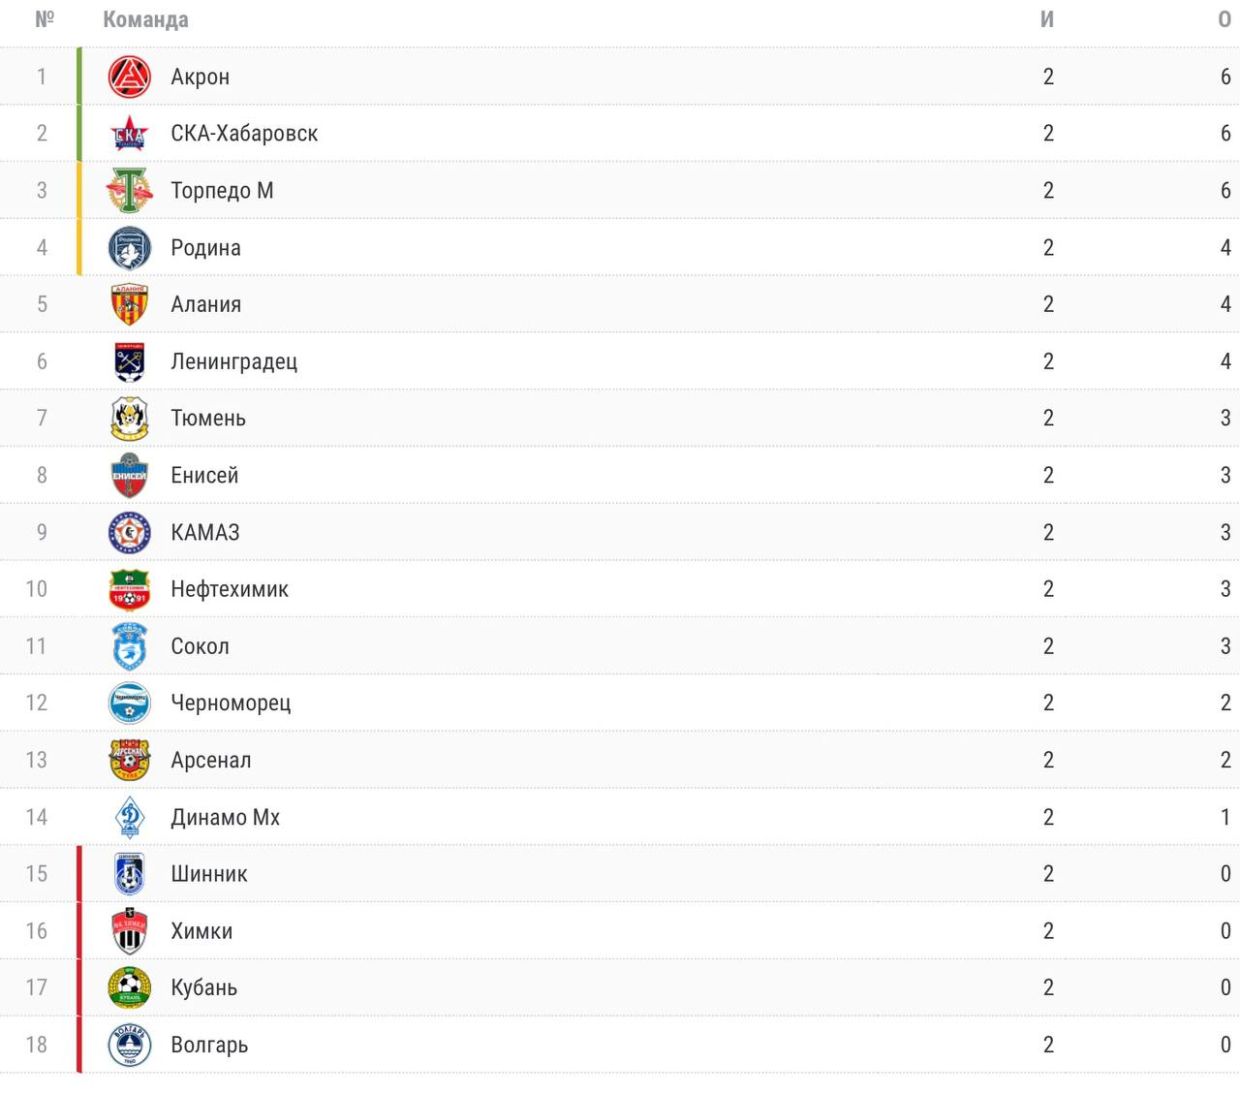Open the Ленинградец team page
Image resolution: width=1240 pixels, height=1095 pixels.
(x=234, y=362)
